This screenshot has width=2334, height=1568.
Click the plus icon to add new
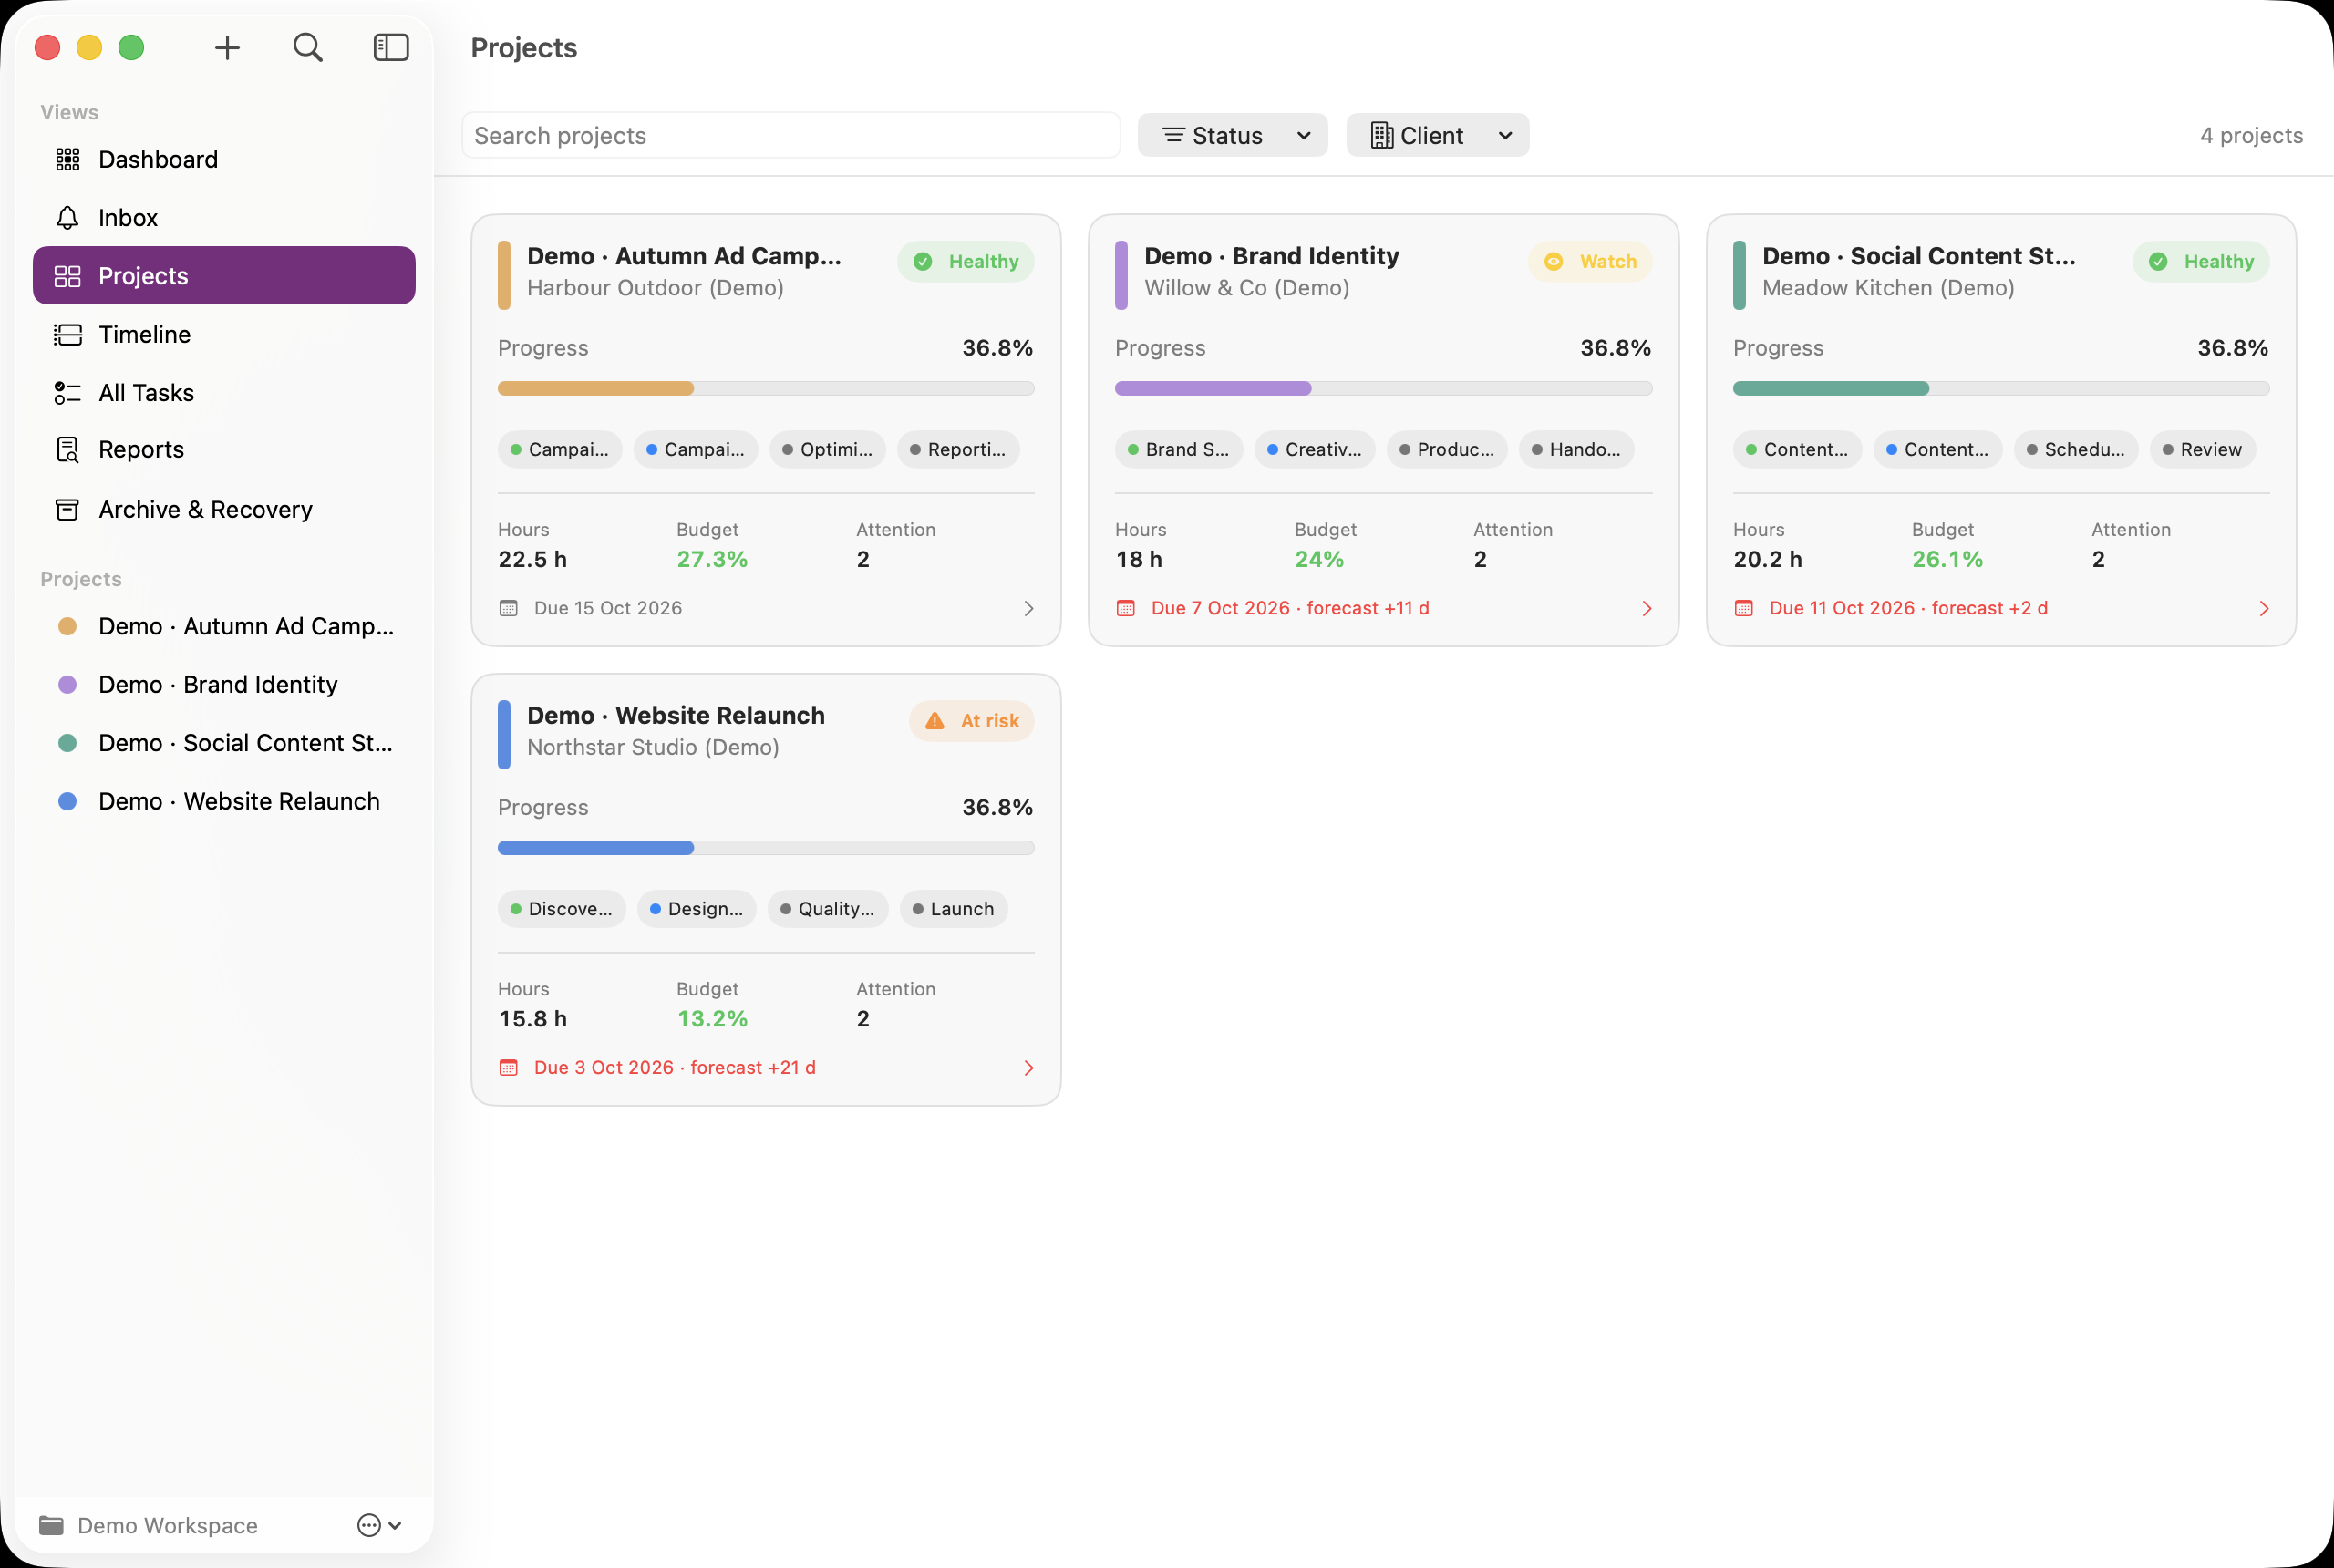[227, 47]
